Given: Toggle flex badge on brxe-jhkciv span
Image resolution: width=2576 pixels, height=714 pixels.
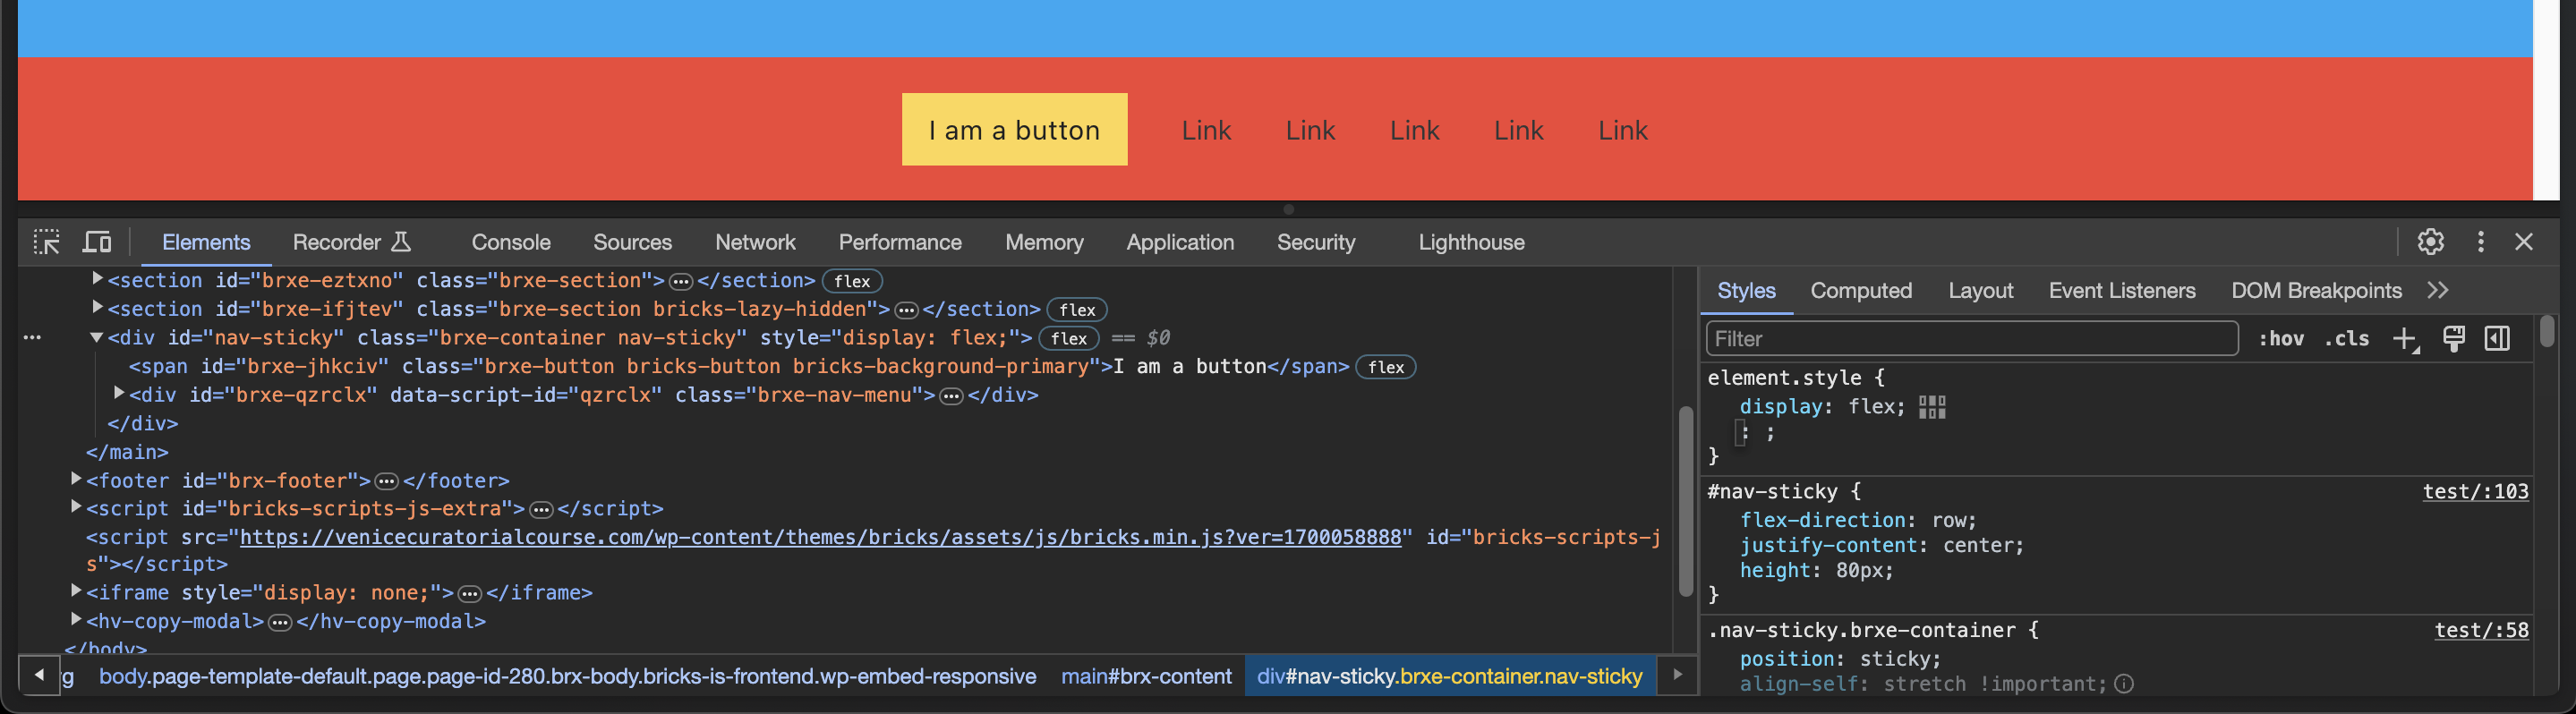Looking at the screenshot, I should [x=1386, y=367].
